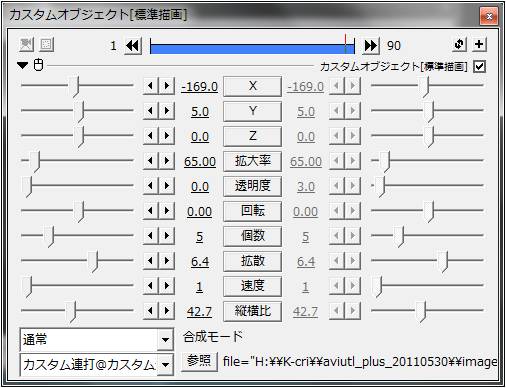Decrease left Y value with left arrow
Screen dimensions: 506x388
[x=151, y=111]
